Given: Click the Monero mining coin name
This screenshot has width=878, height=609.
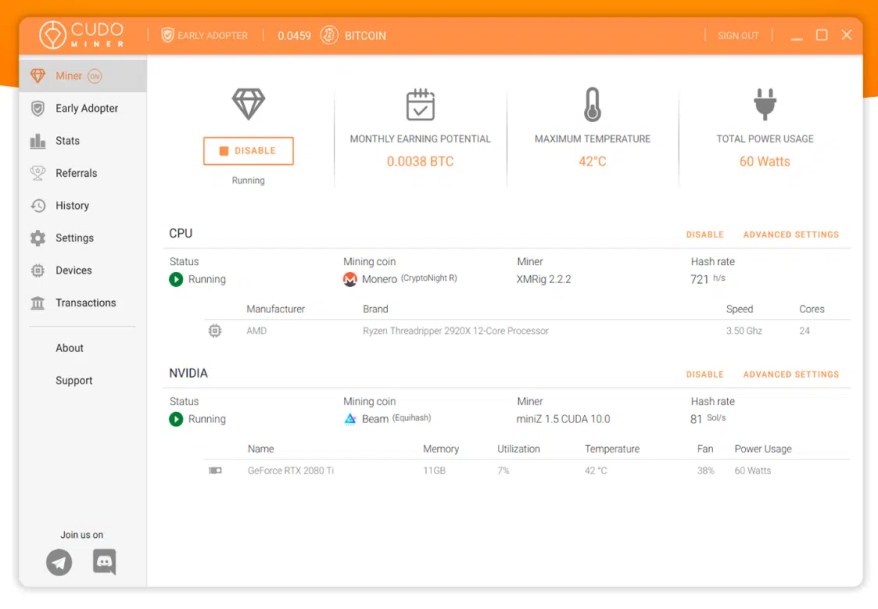Looking at the screenshot, I should coord(380,279).
